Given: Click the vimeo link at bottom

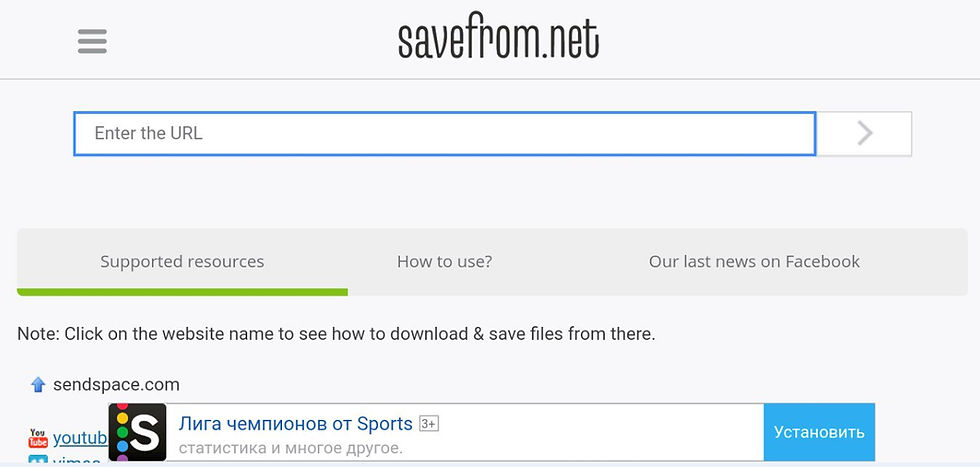Looking at the screenshot, I should tap(77, 461).
